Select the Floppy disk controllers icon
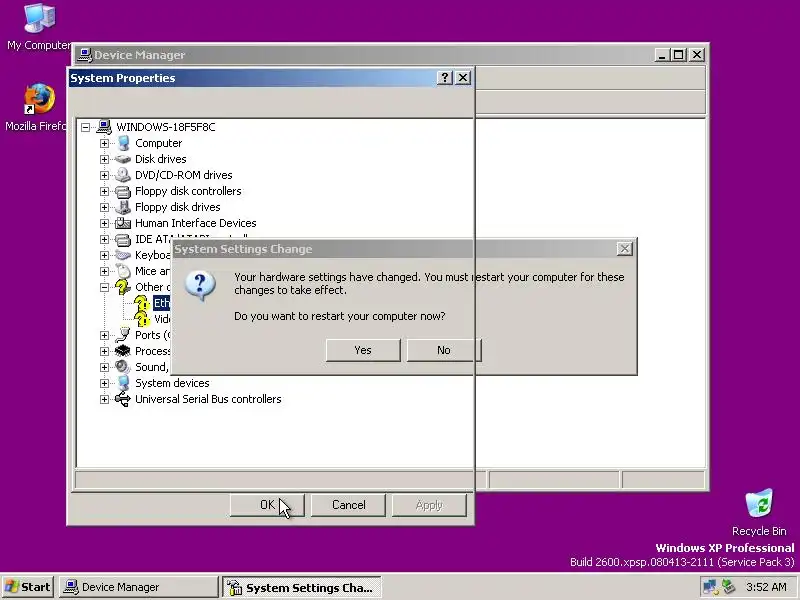Screen dimensions: 800x600 (x=123, y=191)
